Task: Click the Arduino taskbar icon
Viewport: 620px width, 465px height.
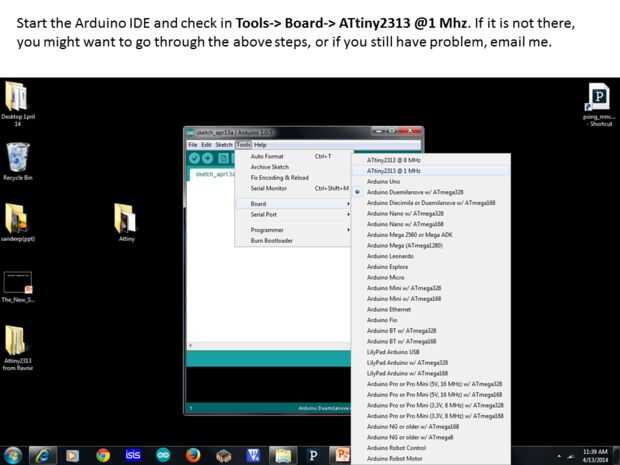Action: [x=163, y=456]
